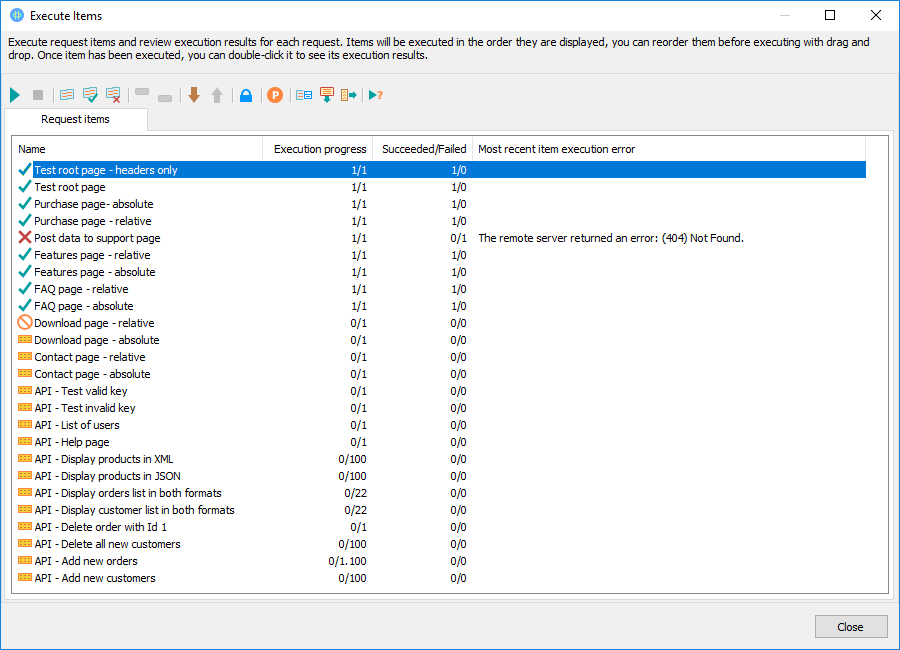900x650 pixels.
Task: Open the item properties icon
Action: [65, 94]
